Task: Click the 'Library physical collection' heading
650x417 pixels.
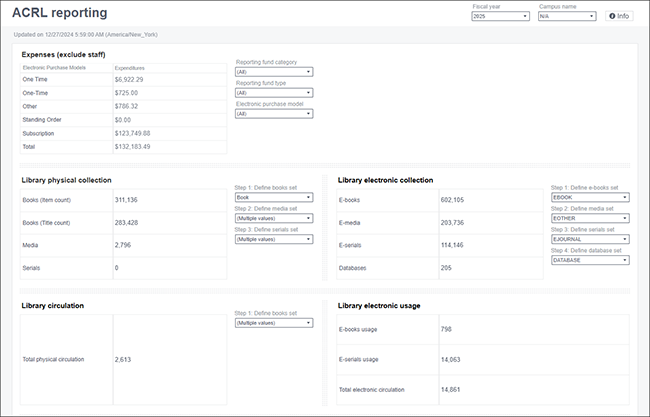Action: tap(66, 180)
